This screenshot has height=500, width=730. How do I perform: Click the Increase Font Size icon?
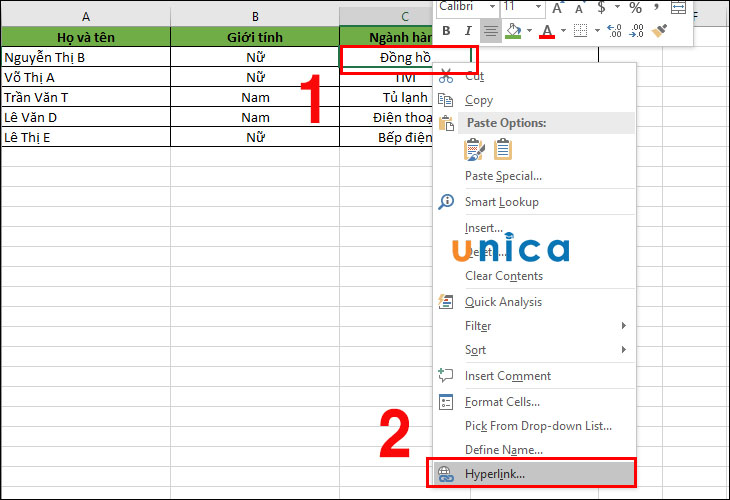tap(559, 8)
